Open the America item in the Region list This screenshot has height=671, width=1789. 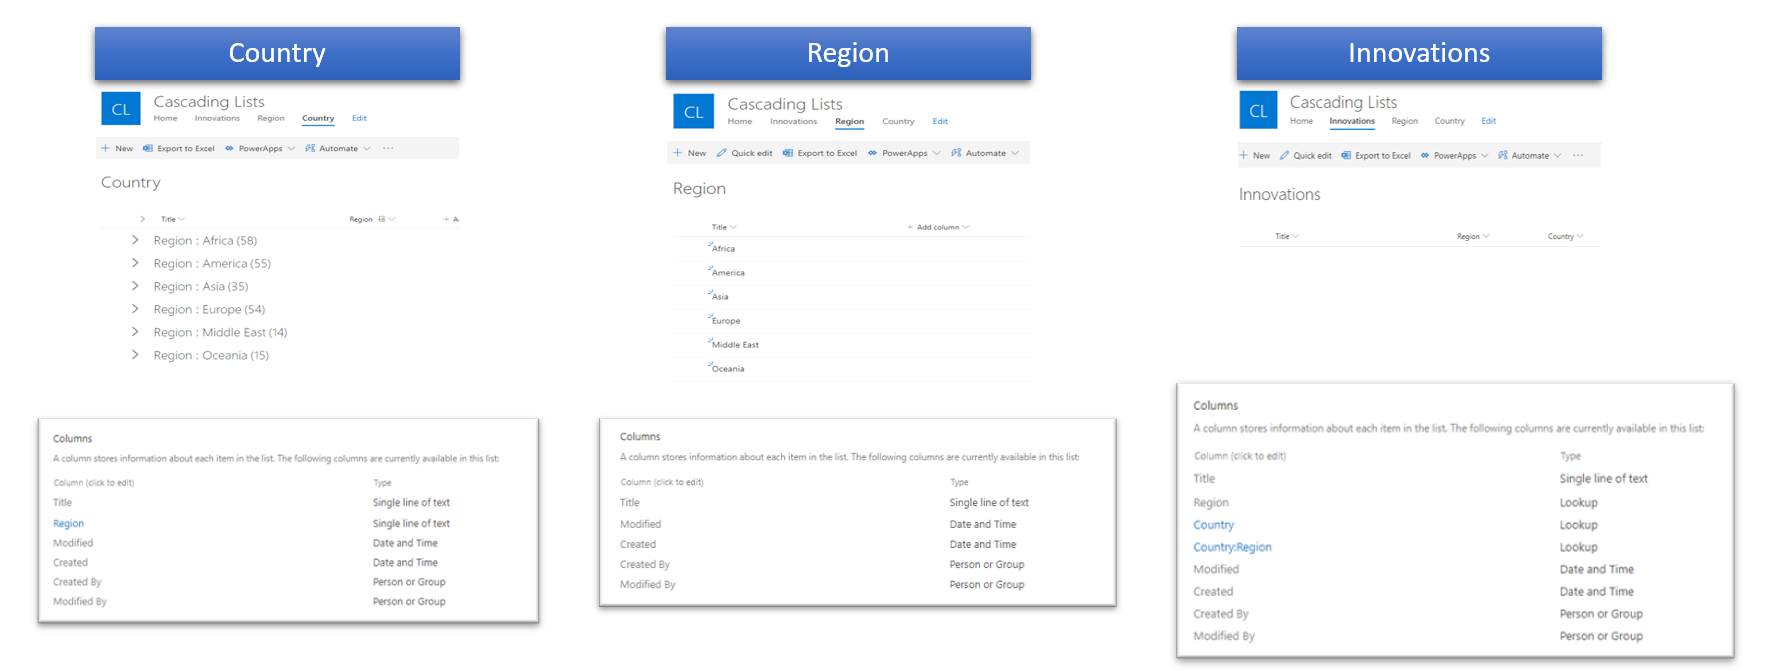point(728,272)
